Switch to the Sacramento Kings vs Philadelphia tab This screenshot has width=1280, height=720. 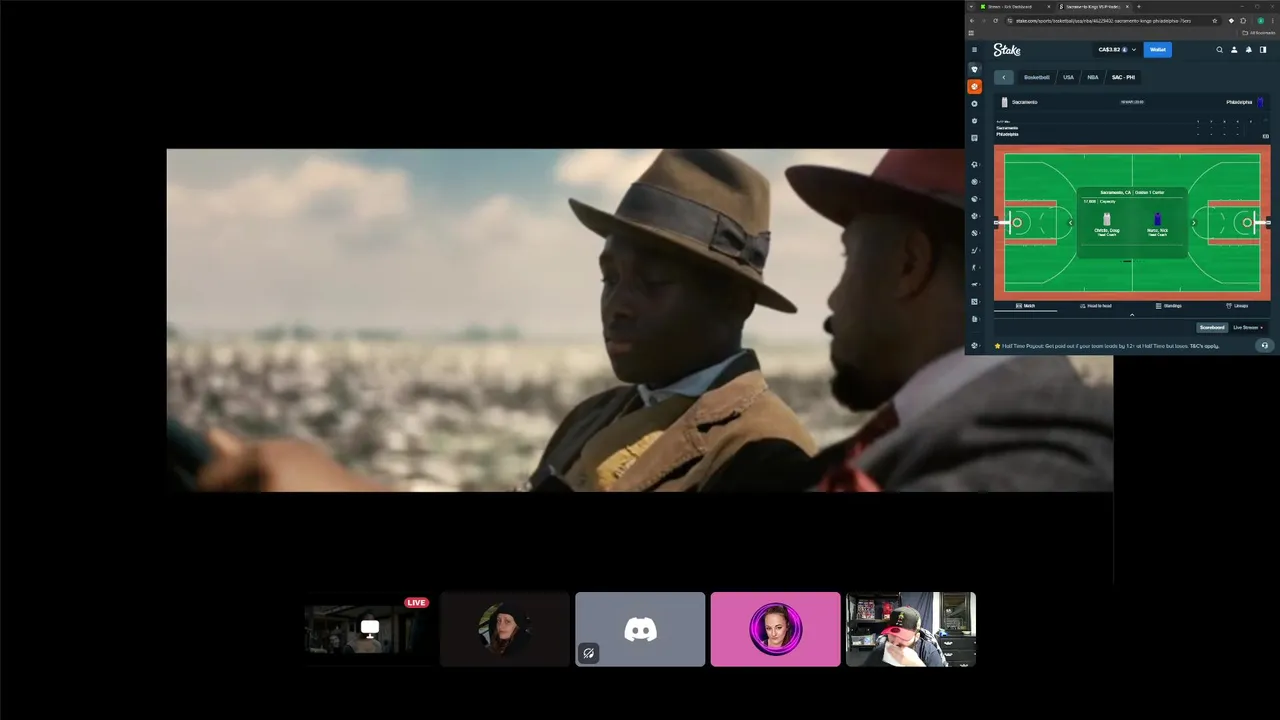tap(1094, 7)
